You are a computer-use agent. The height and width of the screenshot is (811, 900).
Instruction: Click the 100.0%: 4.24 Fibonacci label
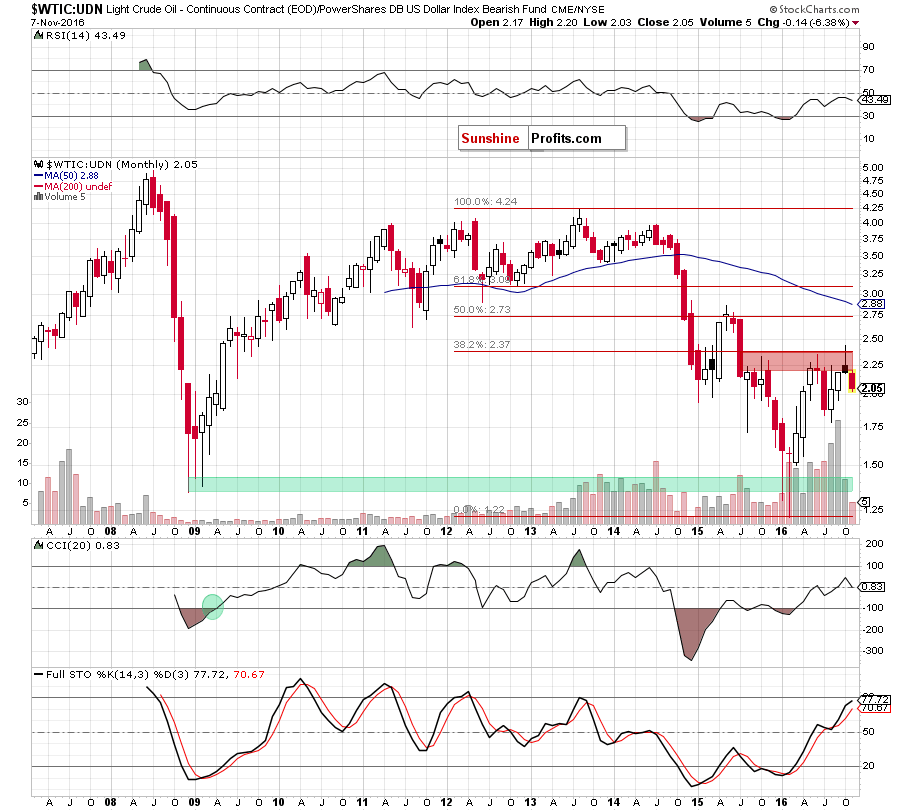click(x=486, y=201)
